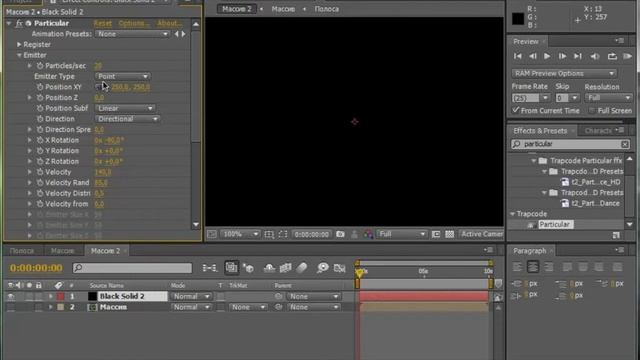Switch to Character panel tab

(x=598, y=131)
